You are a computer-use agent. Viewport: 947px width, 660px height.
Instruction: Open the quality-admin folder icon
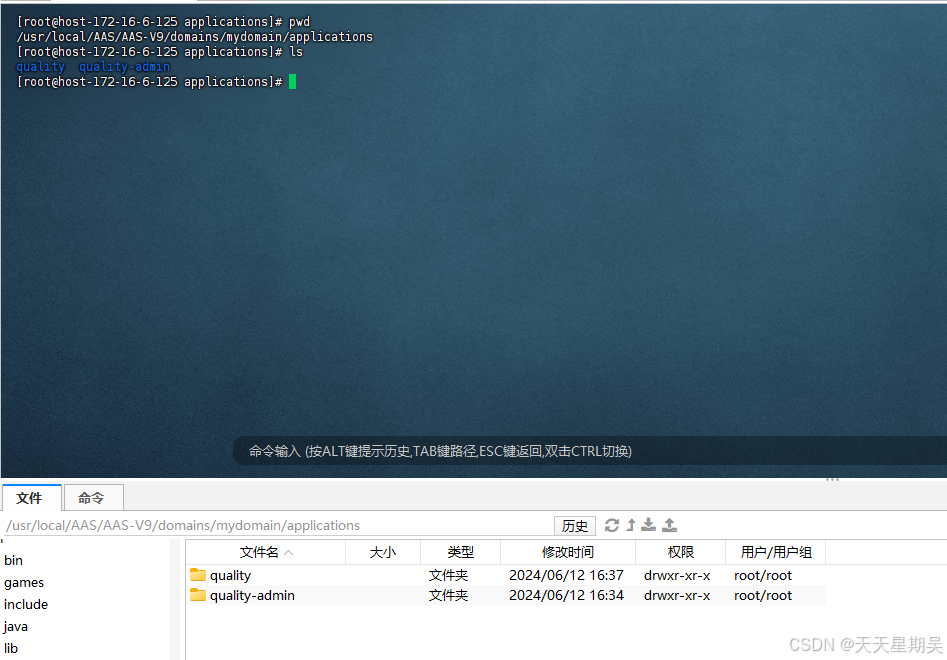tap(200, 595)
